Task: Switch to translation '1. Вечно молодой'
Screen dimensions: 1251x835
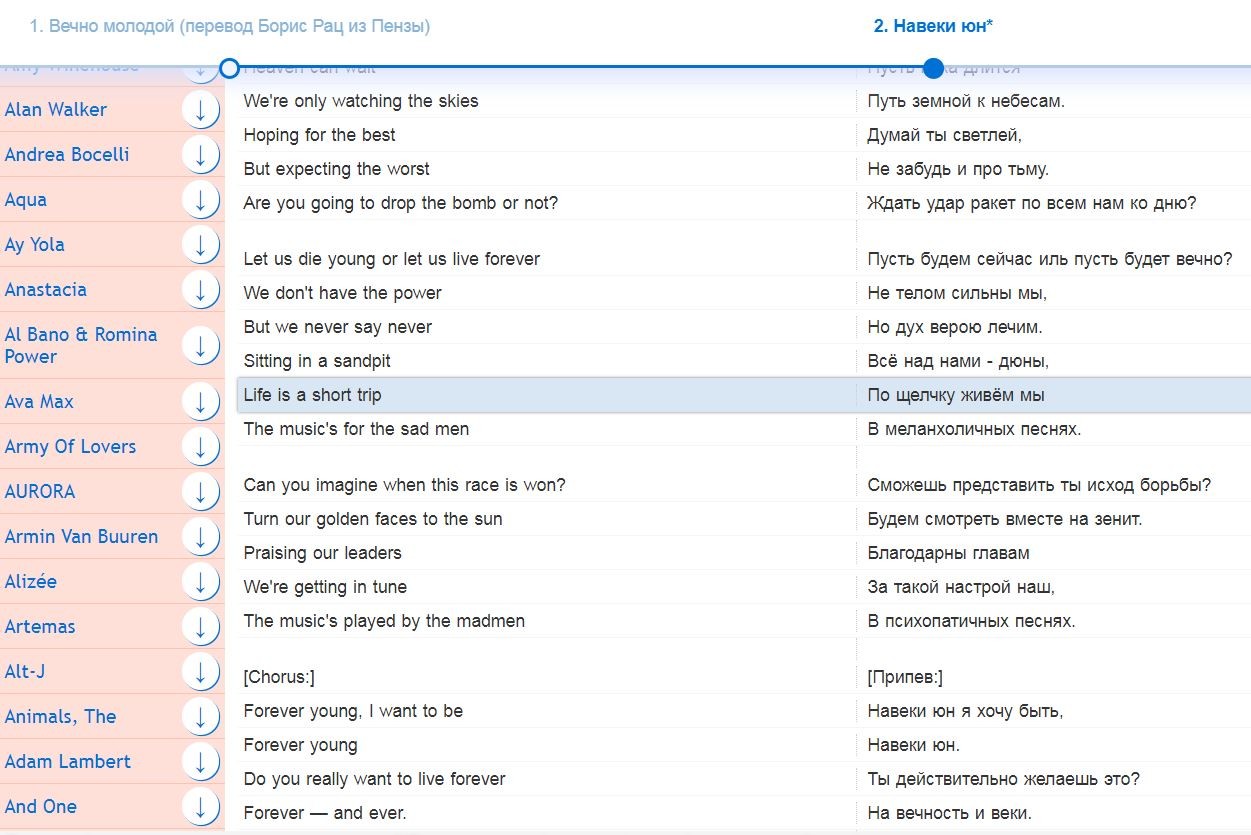Action: [229, 27]
